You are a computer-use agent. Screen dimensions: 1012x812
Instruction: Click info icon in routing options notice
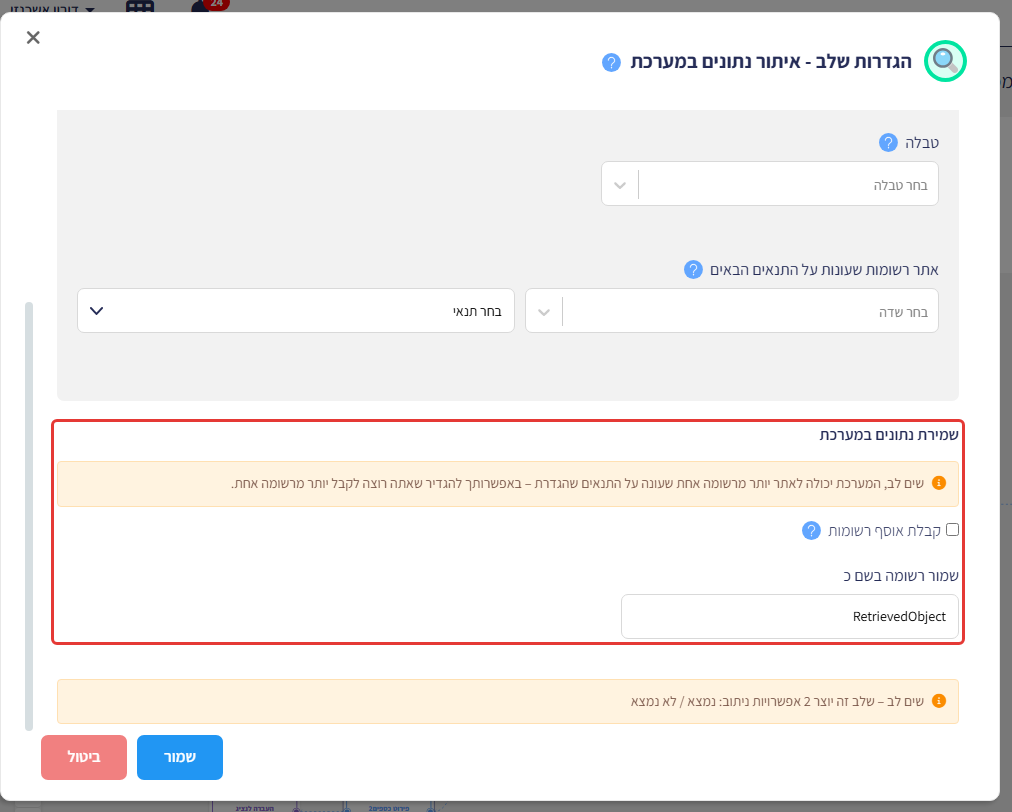click(x=939, y=701)
